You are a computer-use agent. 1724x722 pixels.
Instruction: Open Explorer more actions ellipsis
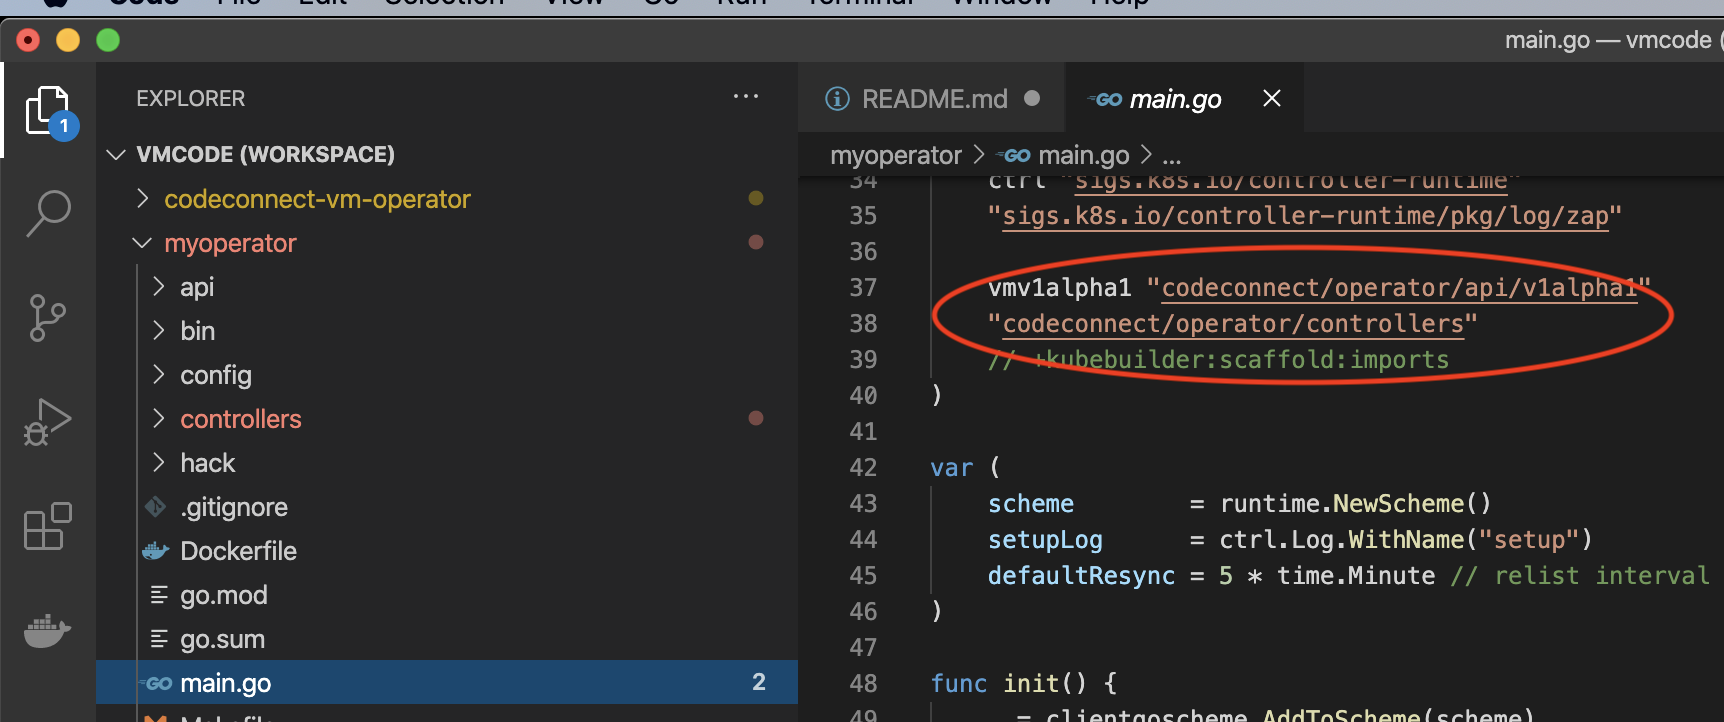click(x=746, y=97)
